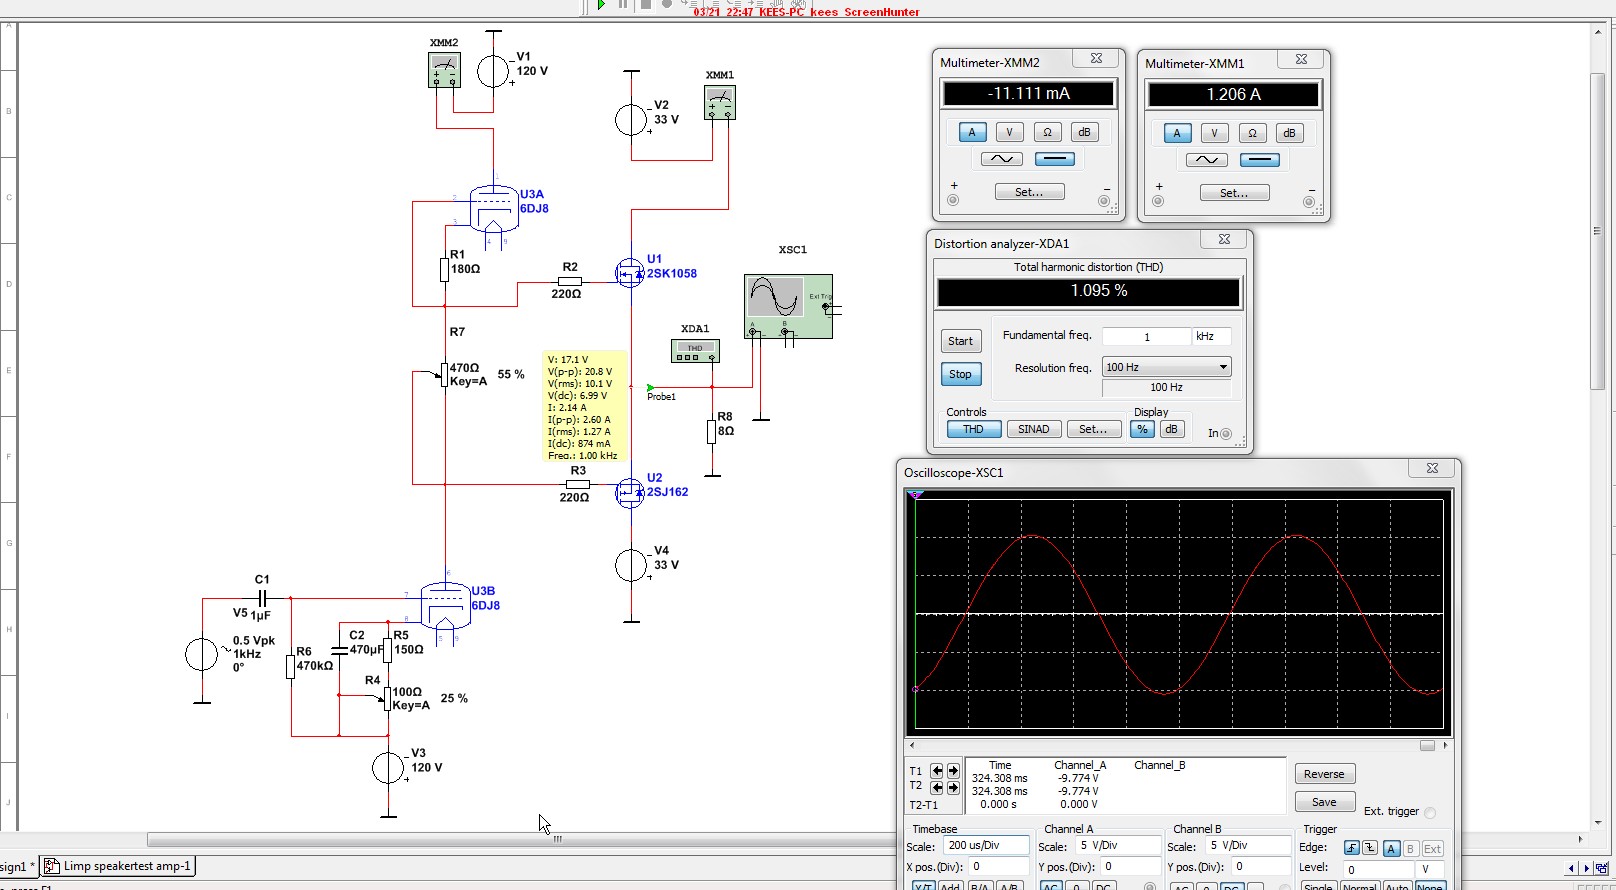Screen dimensions: 1616x890
Task: Click the oscilloscope Save button
Action: [x=1324, y=802]
